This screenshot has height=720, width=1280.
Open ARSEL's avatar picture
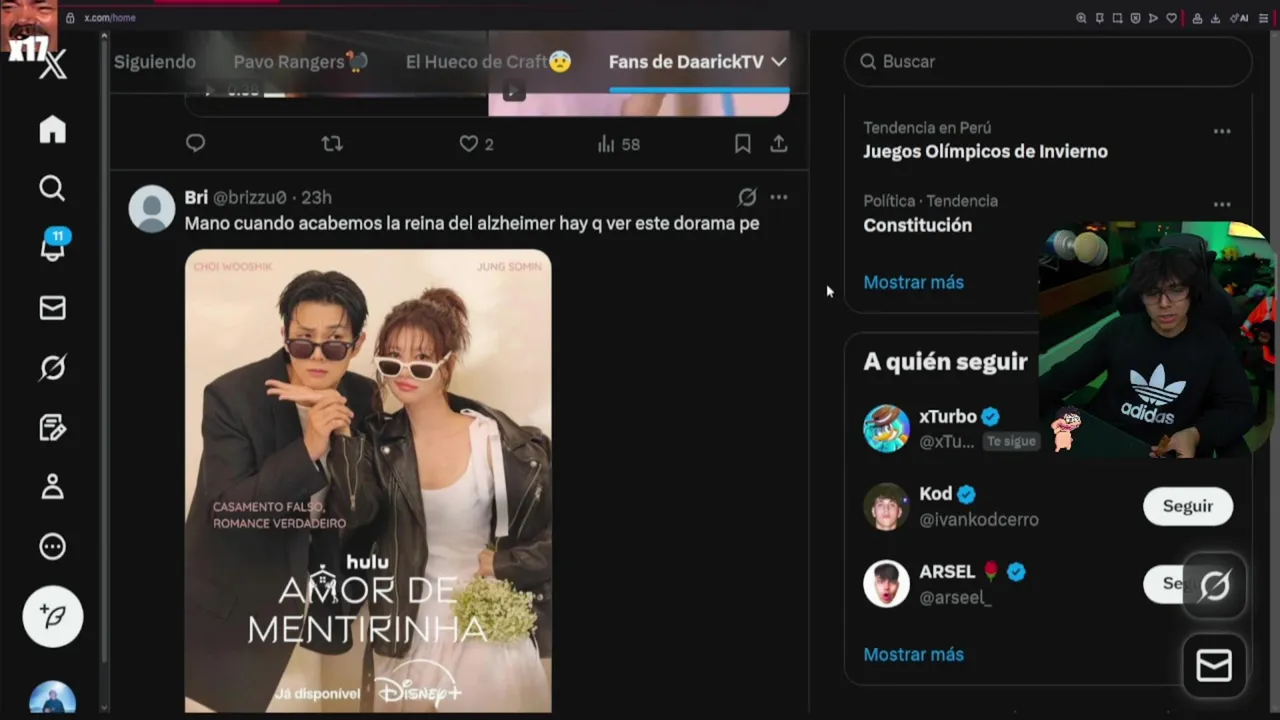(x=886, y=584)
